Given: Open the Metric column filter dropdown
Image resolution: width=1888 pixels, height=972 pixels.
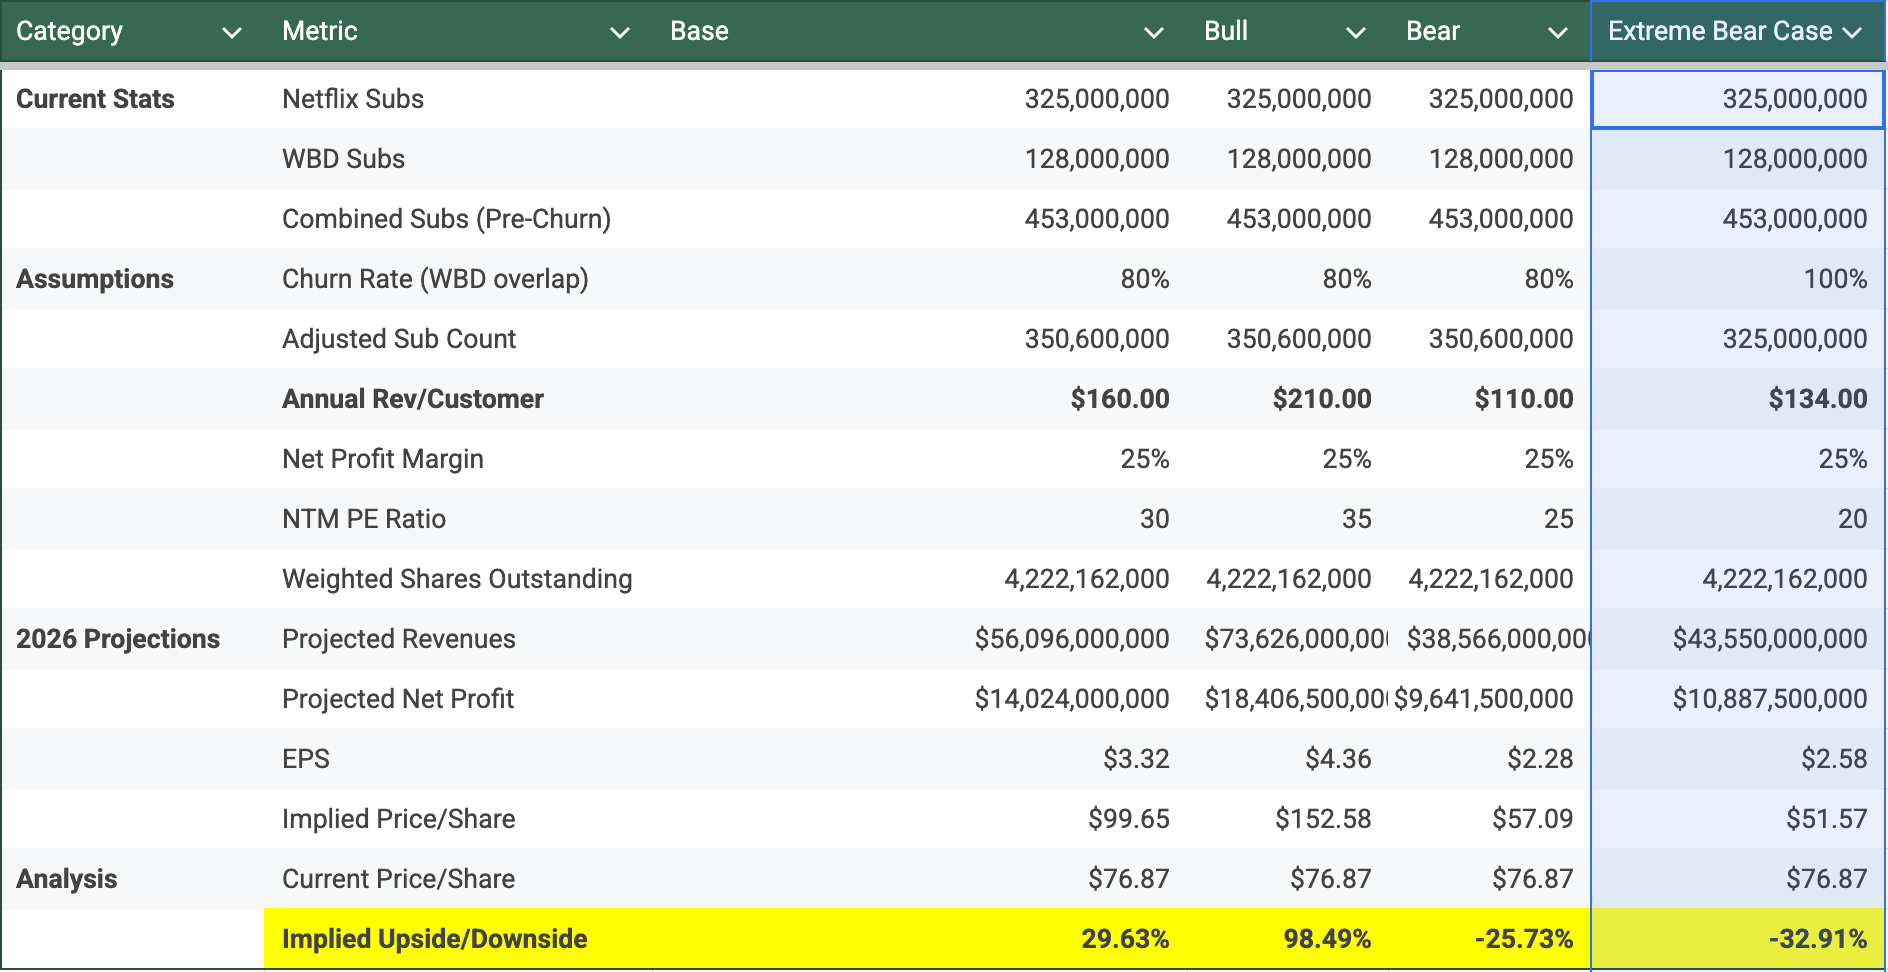Looking at the screenshot, I should pos(620,33).
